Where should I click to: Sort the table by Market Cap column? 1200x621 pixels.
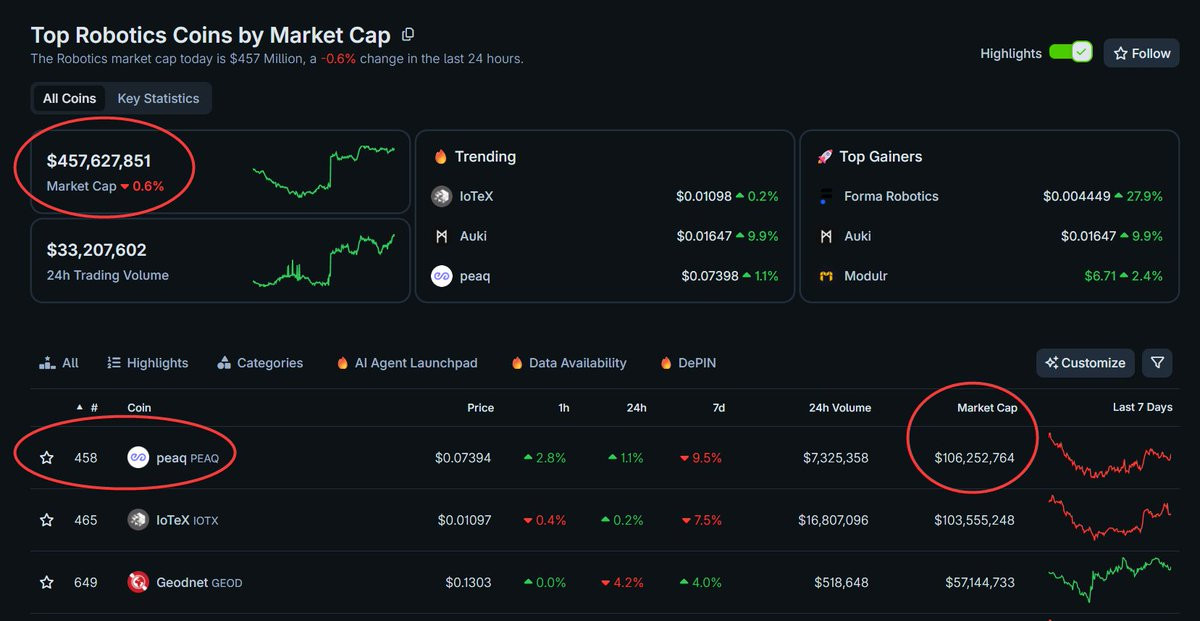pyautogui.click(x=986, y=408)
